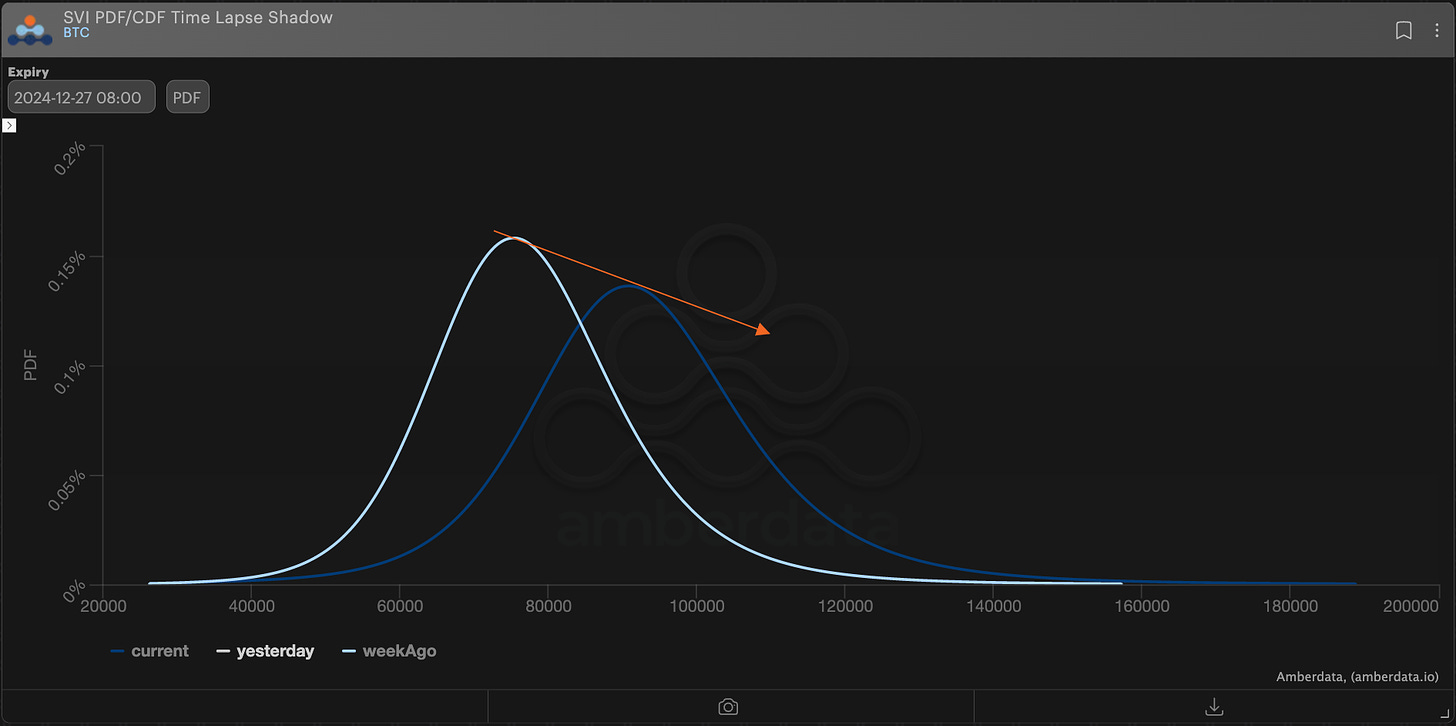Click the 60000 x-axis tick label
This screenshot has height=726, width=1456.
pos(399,606)
